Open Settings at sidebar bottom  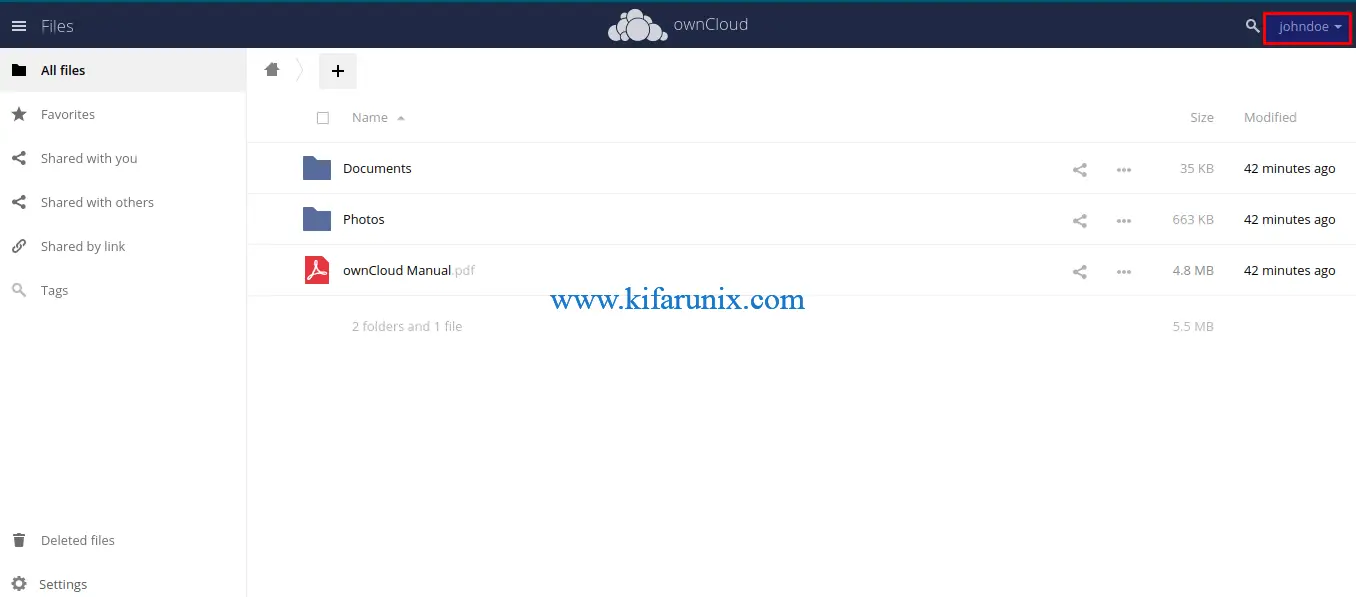123,584
